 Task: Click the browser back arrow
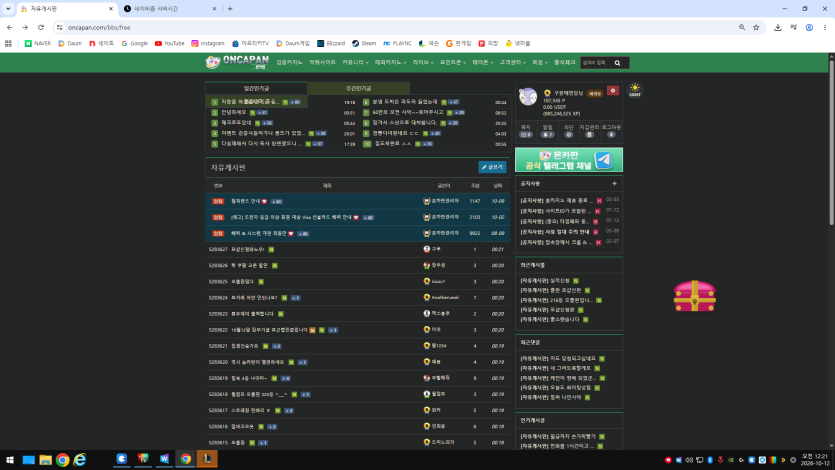click(10, 27)
